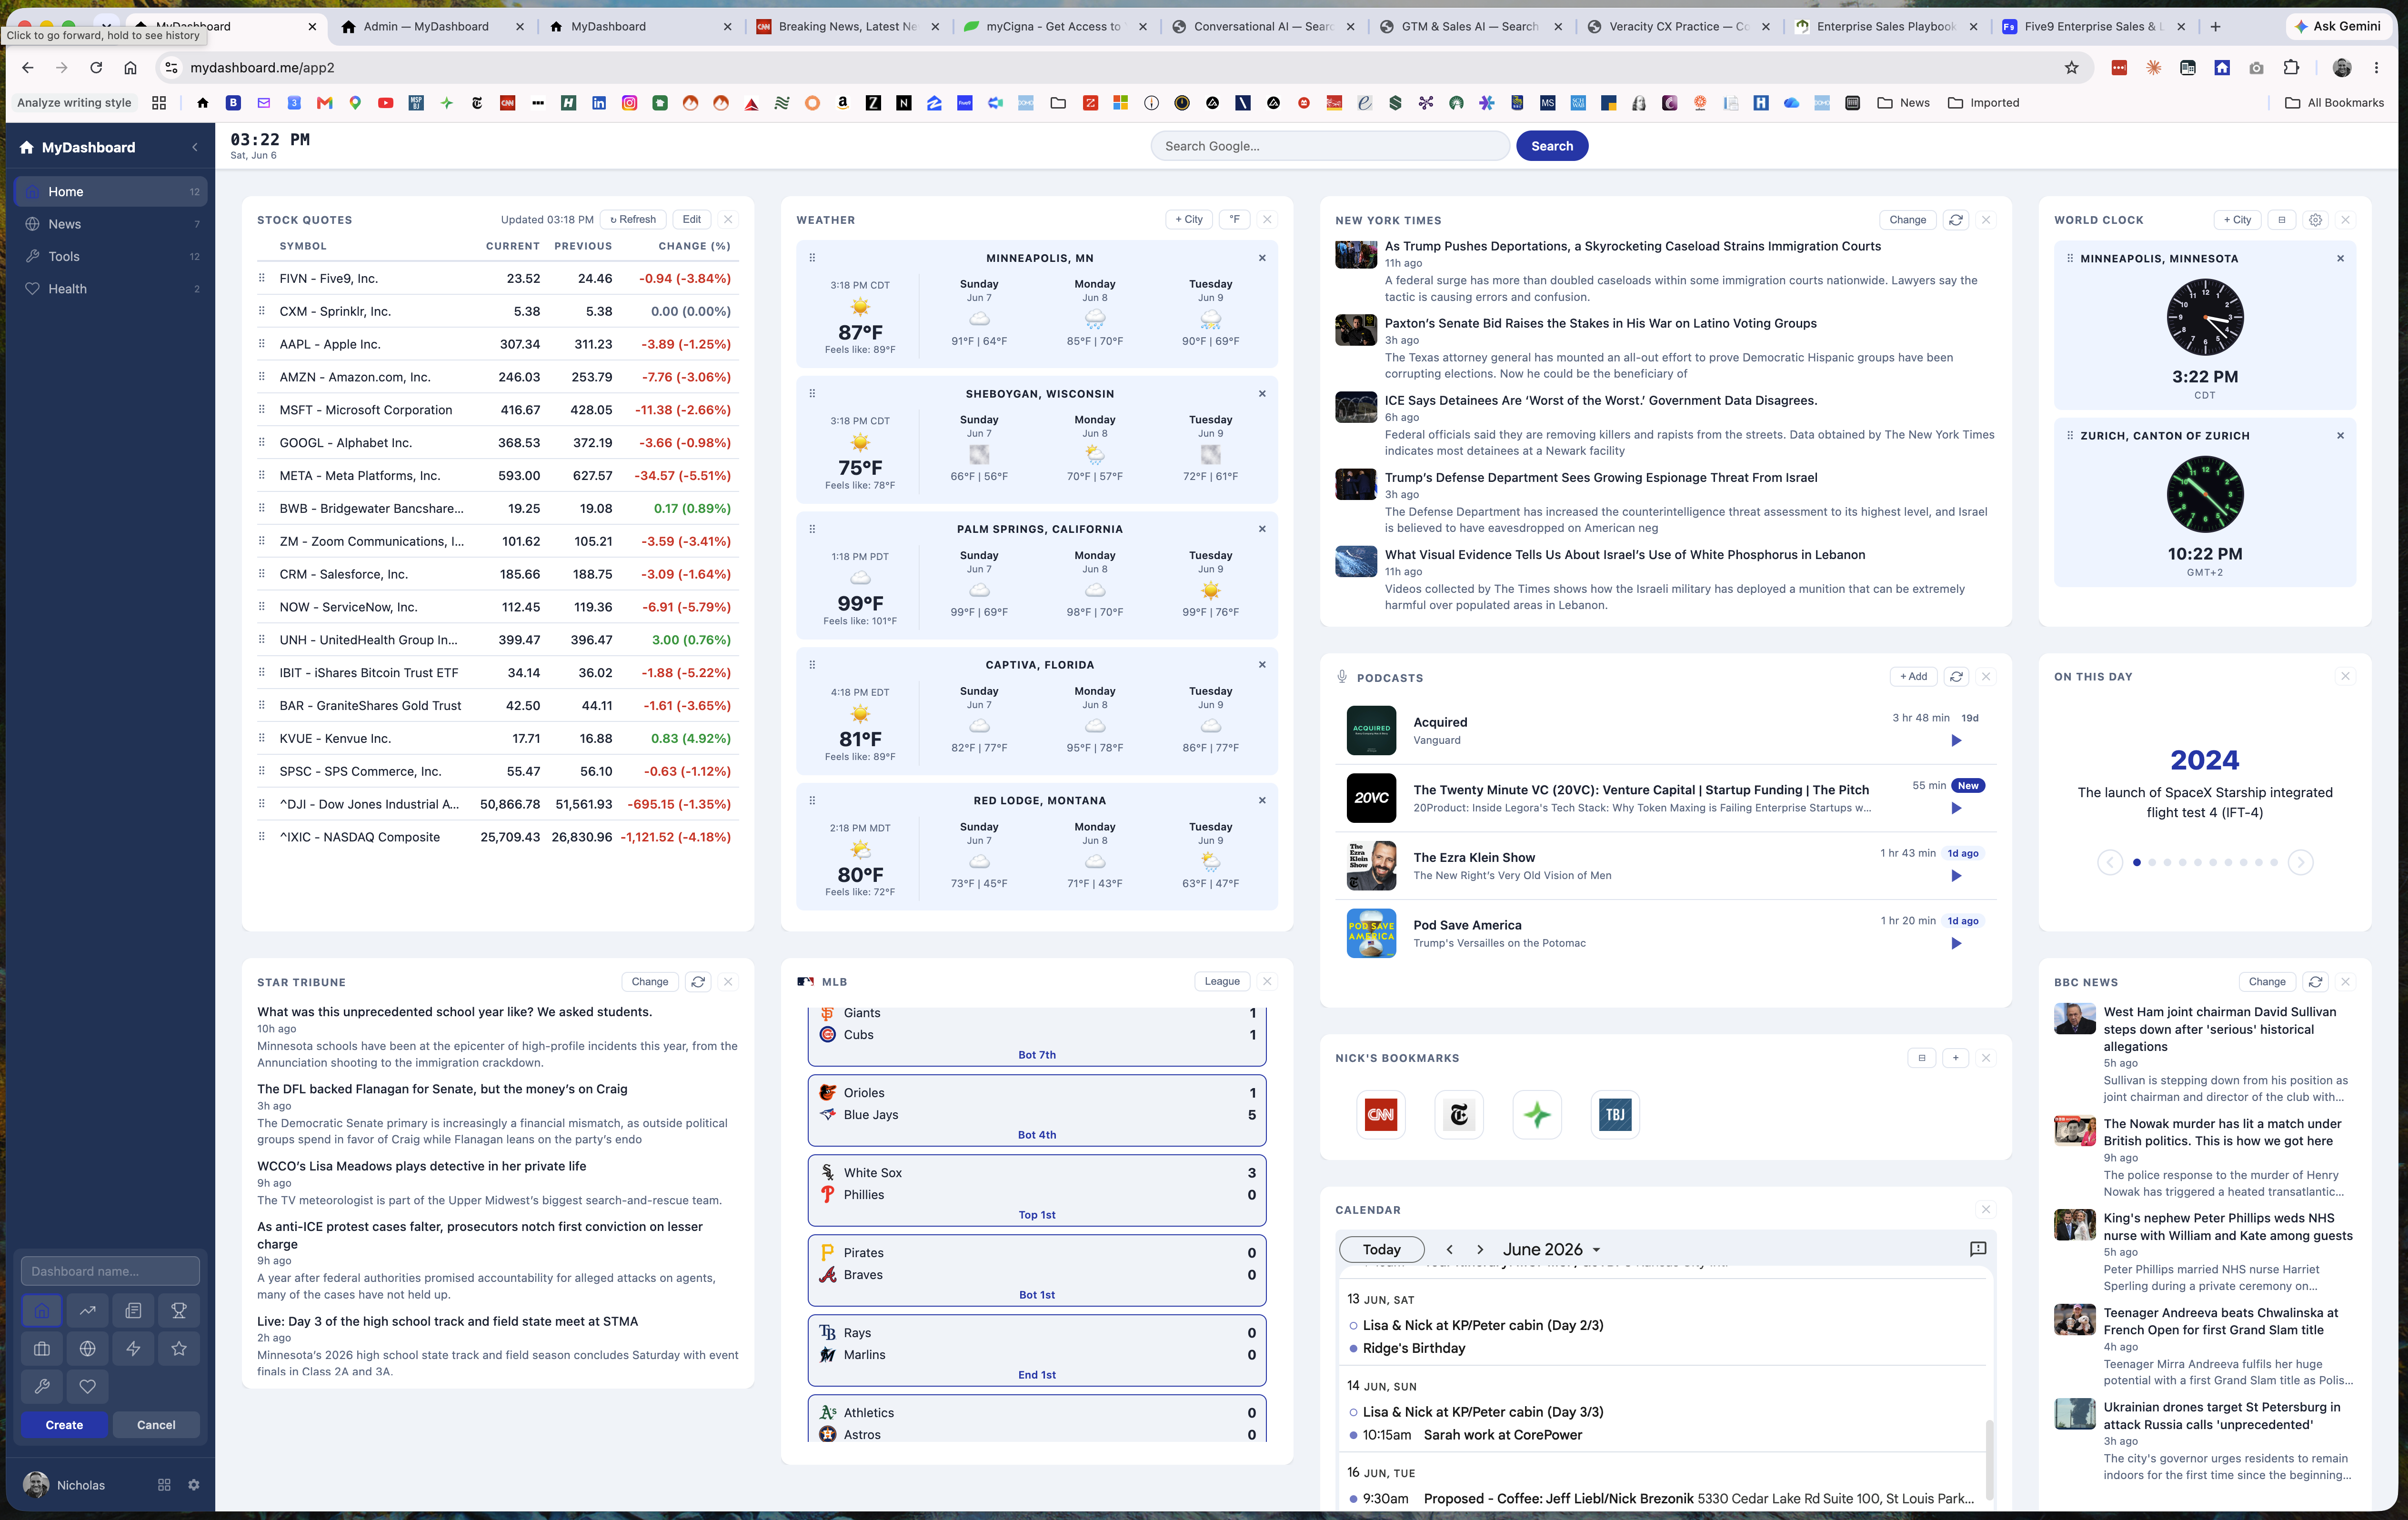Screen dimensions: 2408x1520
Task: Toggle the World Clock layout view
Action: (2281, 220)
